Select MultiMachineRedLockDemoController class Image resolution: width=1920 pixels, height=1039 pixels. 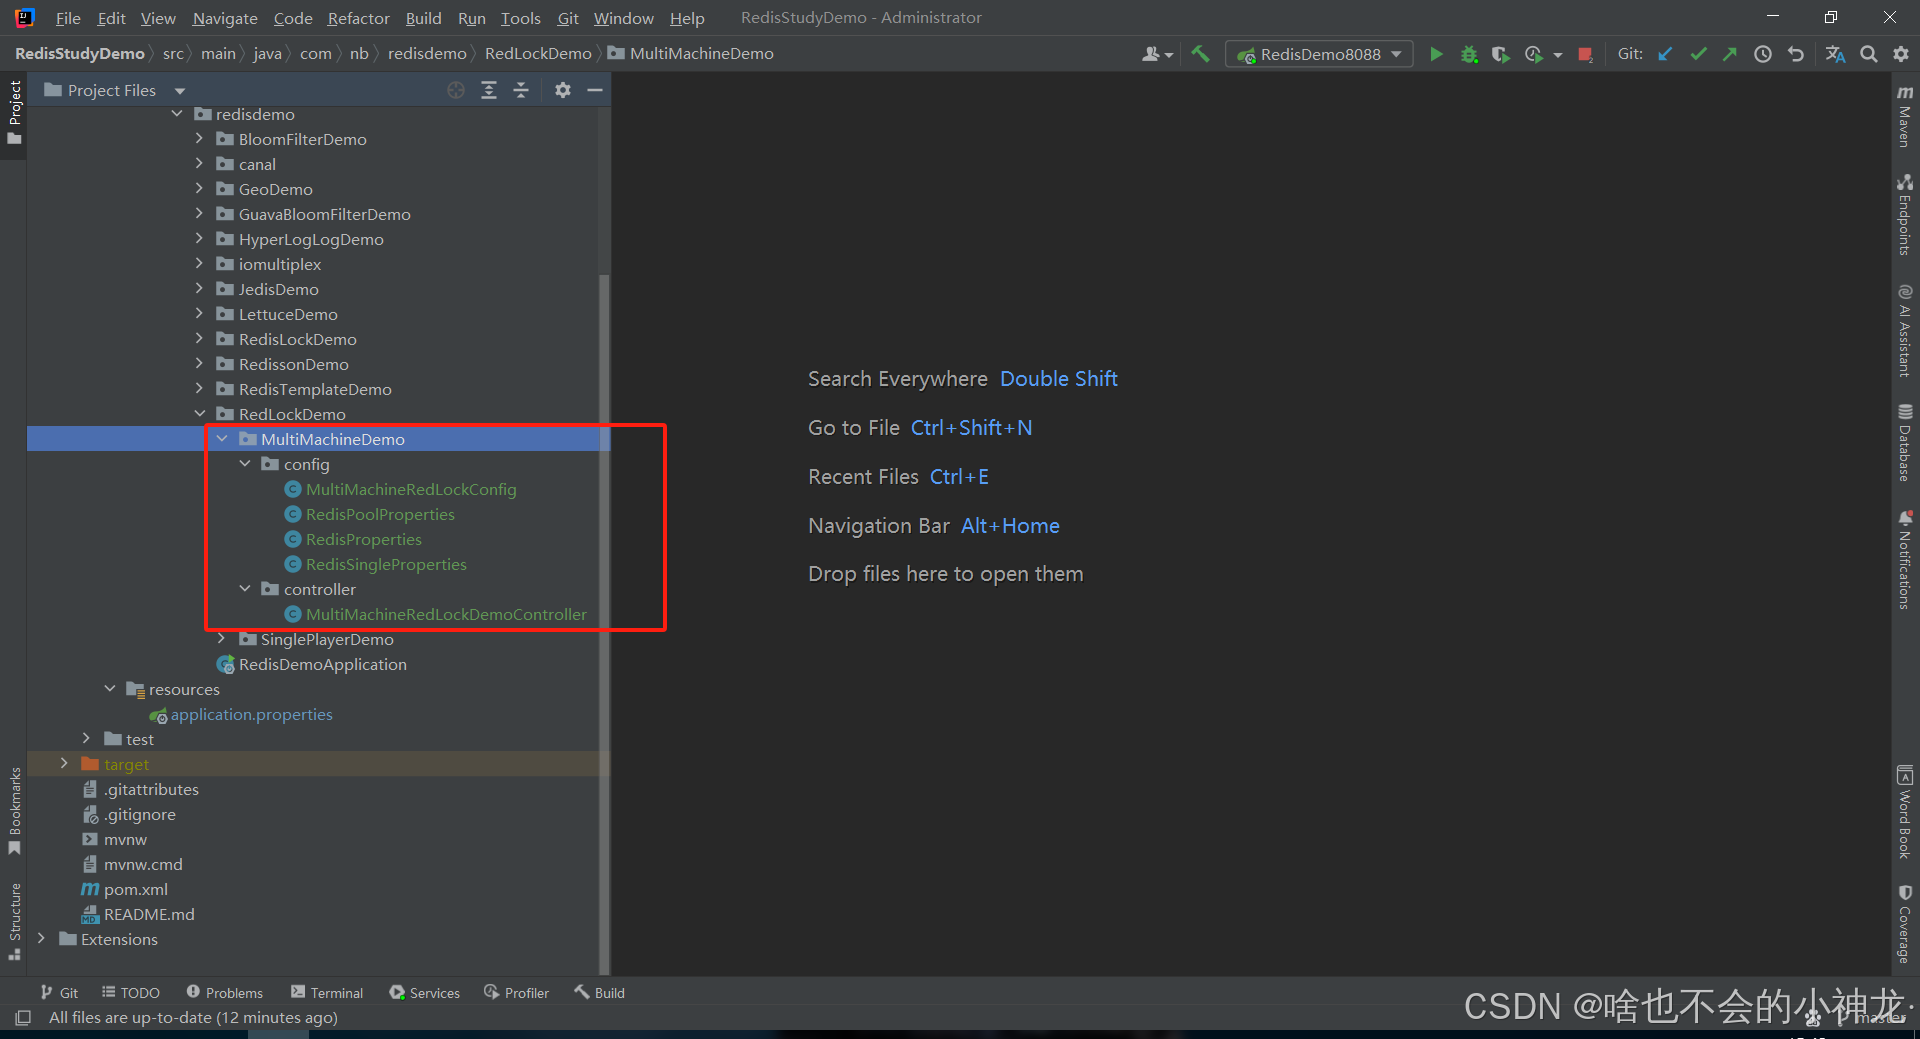(446, 614)
